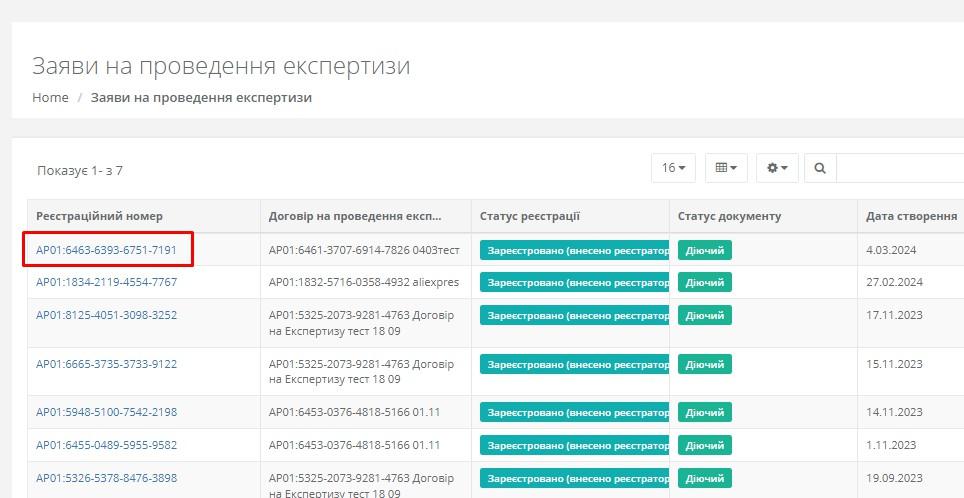Open application AP01:8125-4051-3098-3252
Screen dimensions: 964x498
pyautogui.click(x=106, y=315)
